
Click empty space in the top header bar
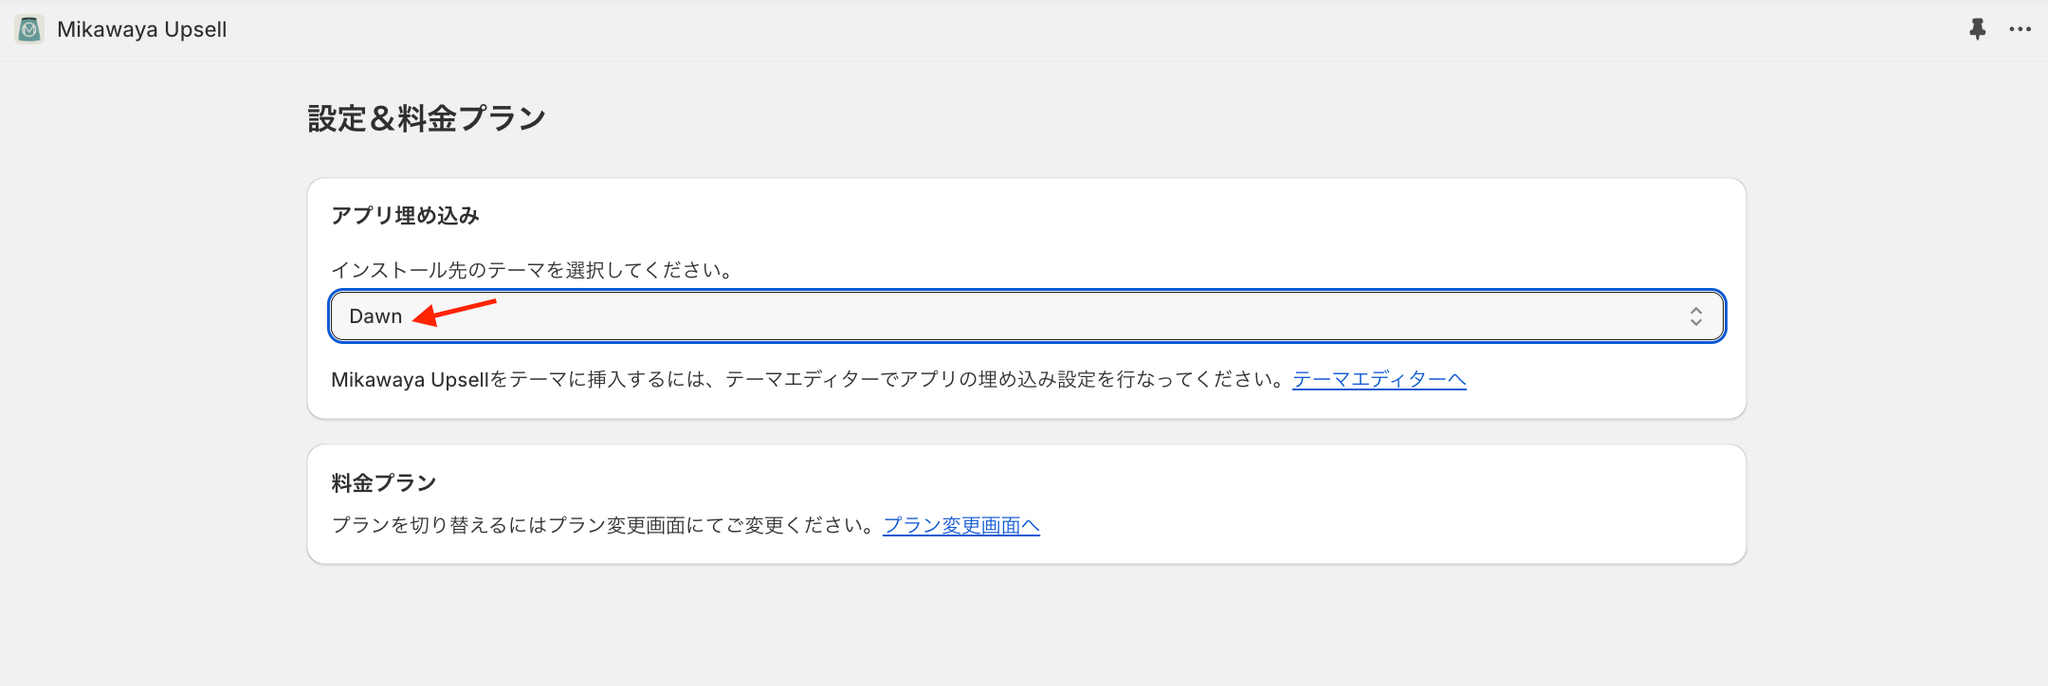(x=1000, y=29)
